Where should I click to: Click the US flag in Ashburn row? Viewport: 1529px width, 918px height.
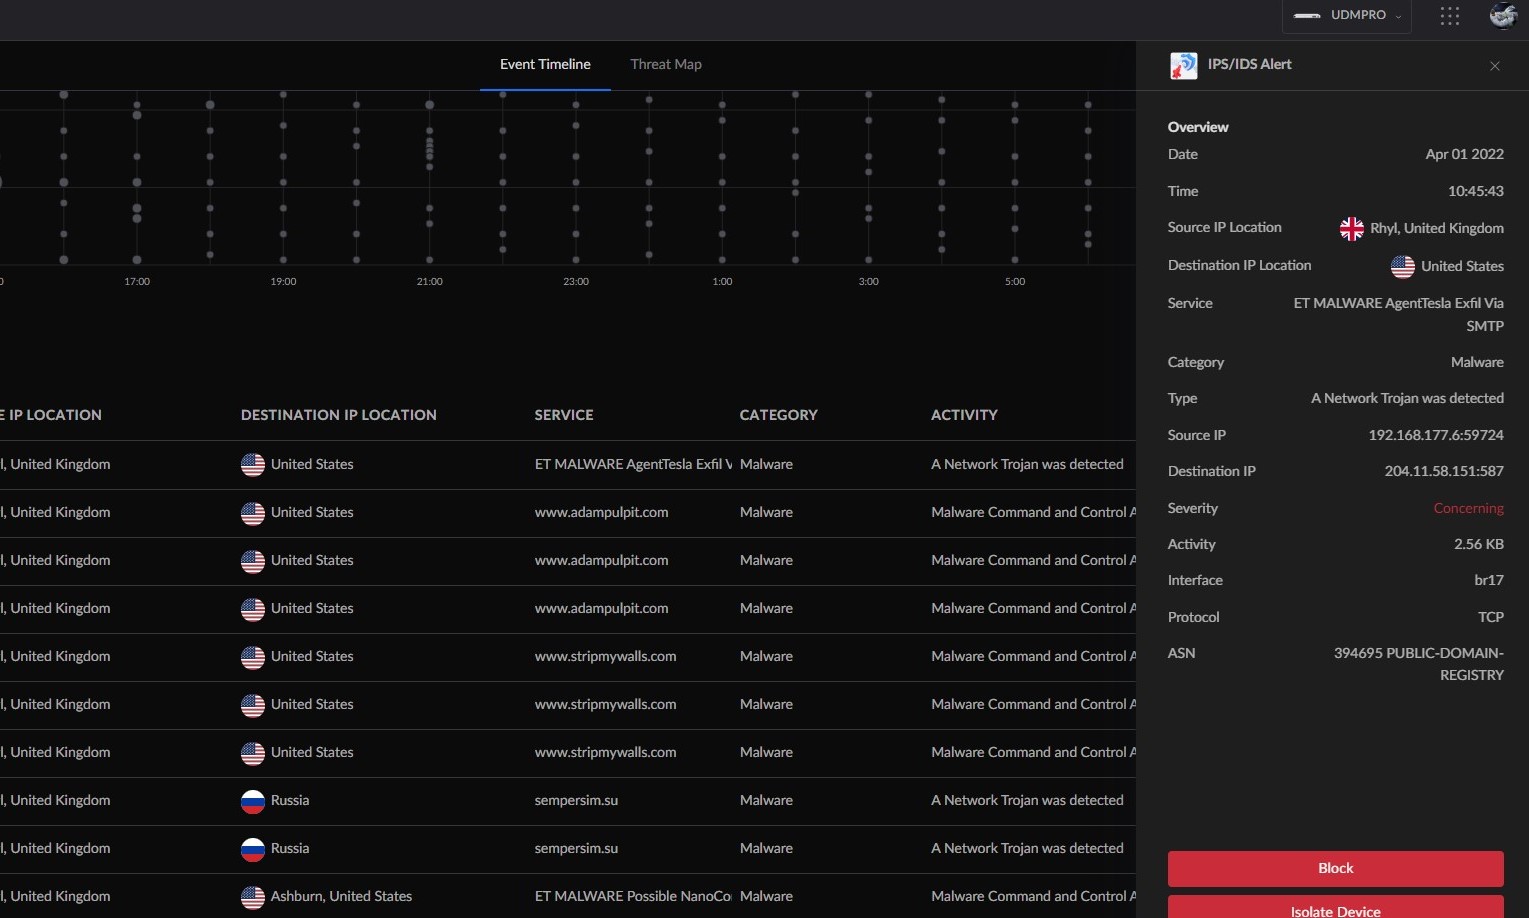tap(253, 897)
